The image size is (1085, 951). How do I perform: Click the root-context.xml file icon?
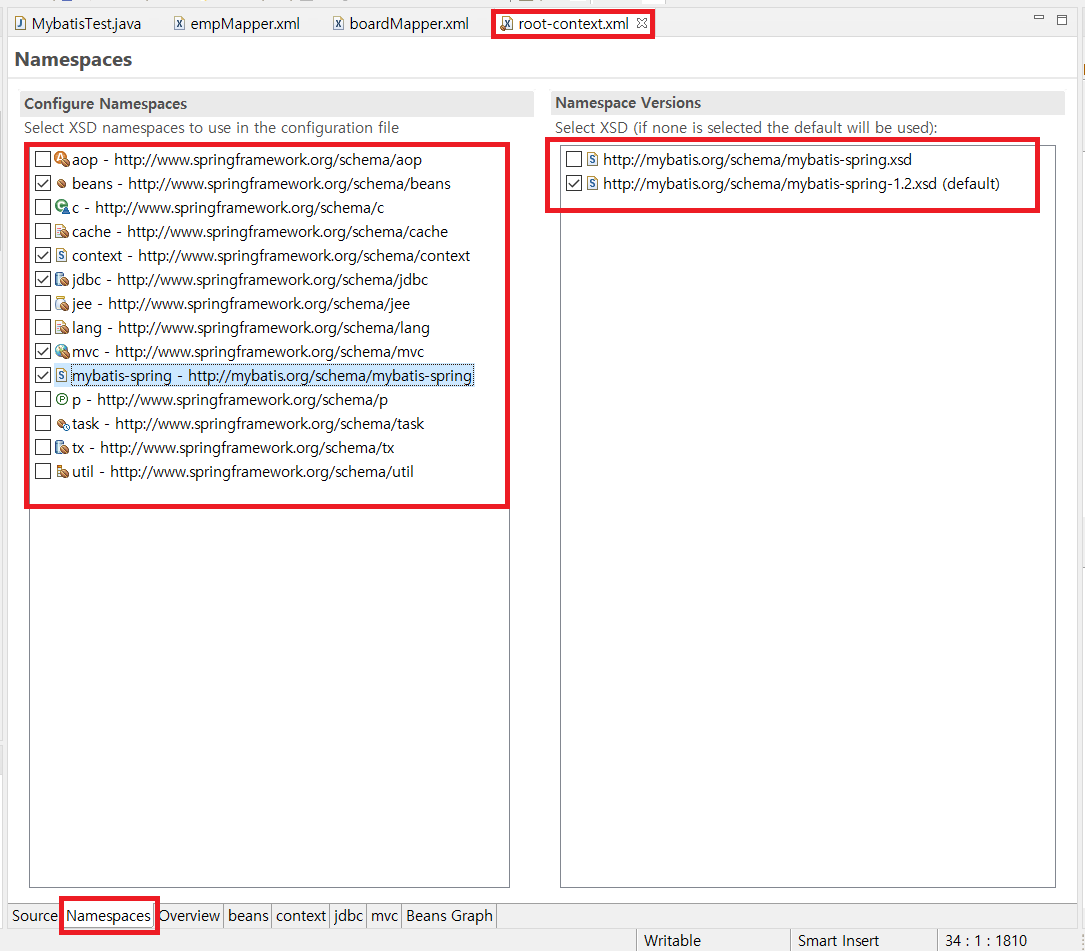pyautogui.click(x=507, y=24)
